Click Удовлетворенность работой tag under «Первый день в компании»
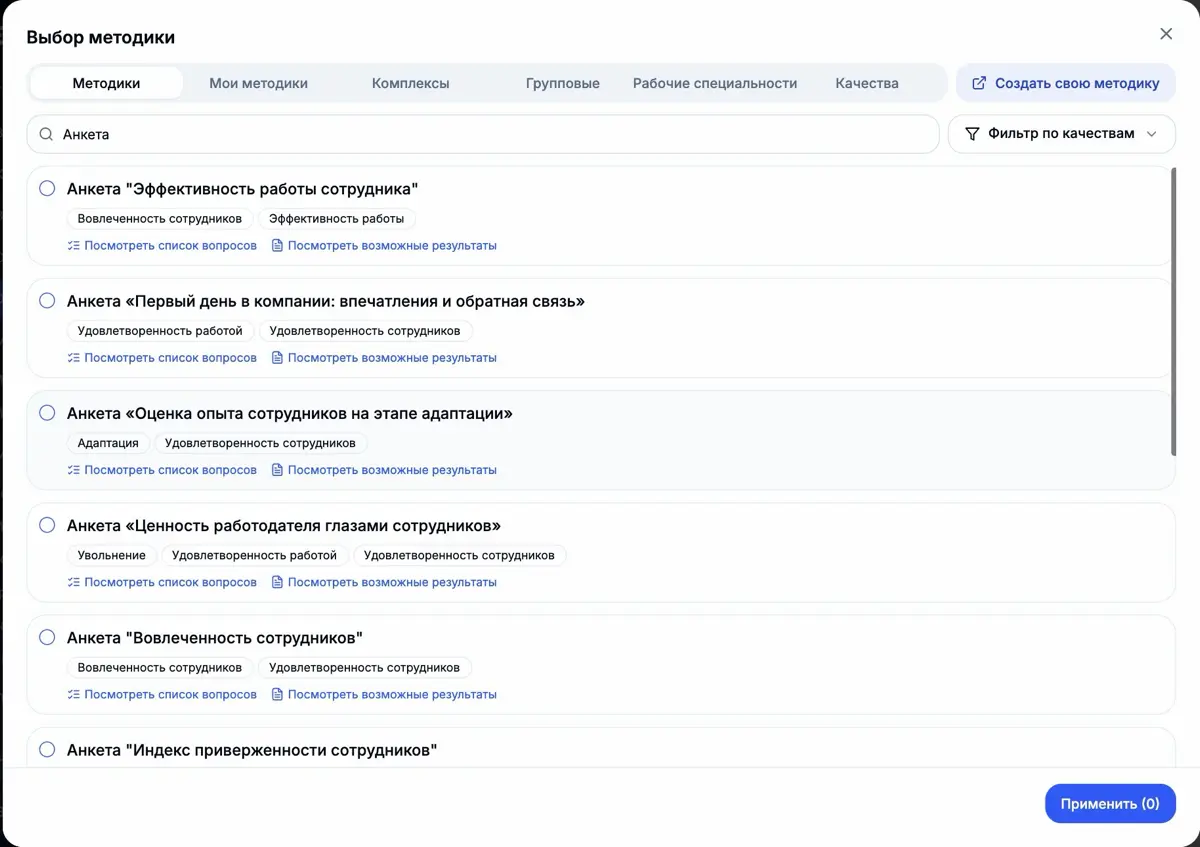Screen dimensions: 1200x847 click(x=160, y=330)
